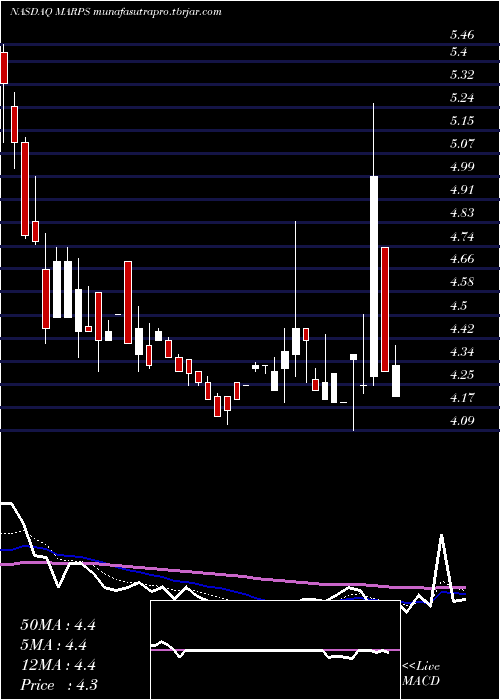Click the Price : 4.3 readout
The height and width of the screenshot is (700, 500).
[59, 685]
